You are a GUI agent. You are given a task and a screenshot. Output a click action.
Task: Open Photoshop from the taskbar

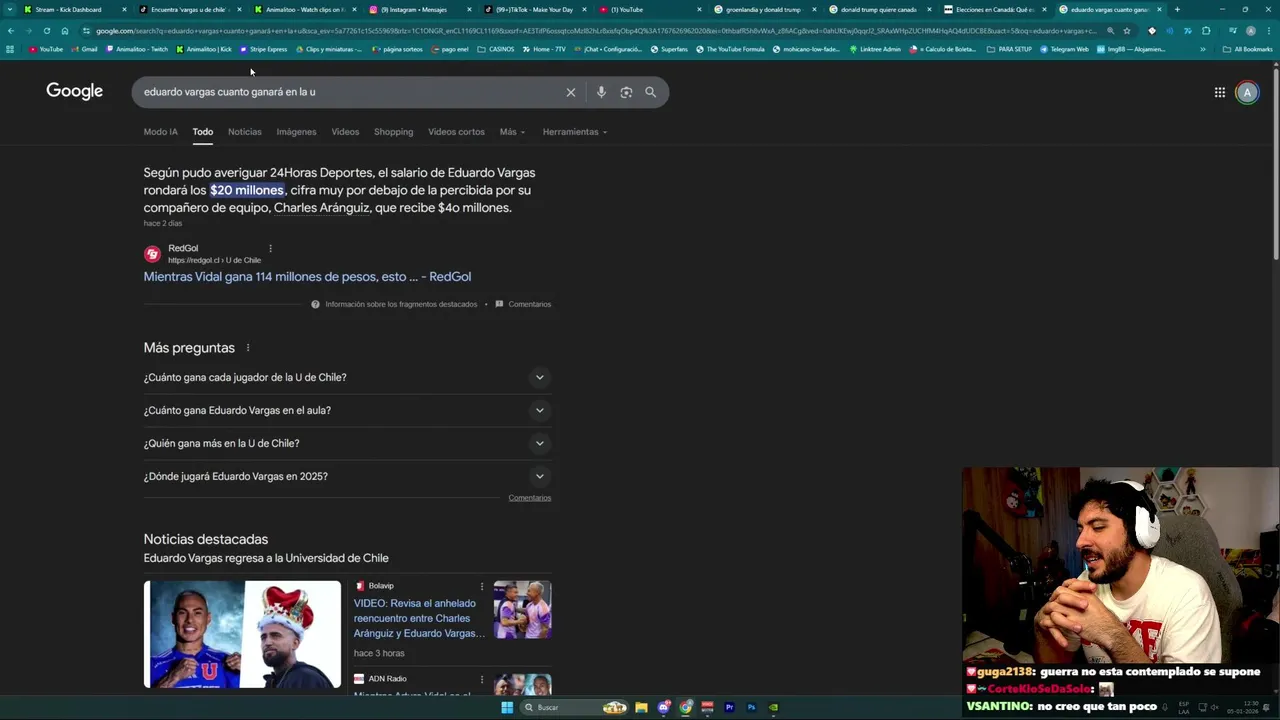coord(751,708)
